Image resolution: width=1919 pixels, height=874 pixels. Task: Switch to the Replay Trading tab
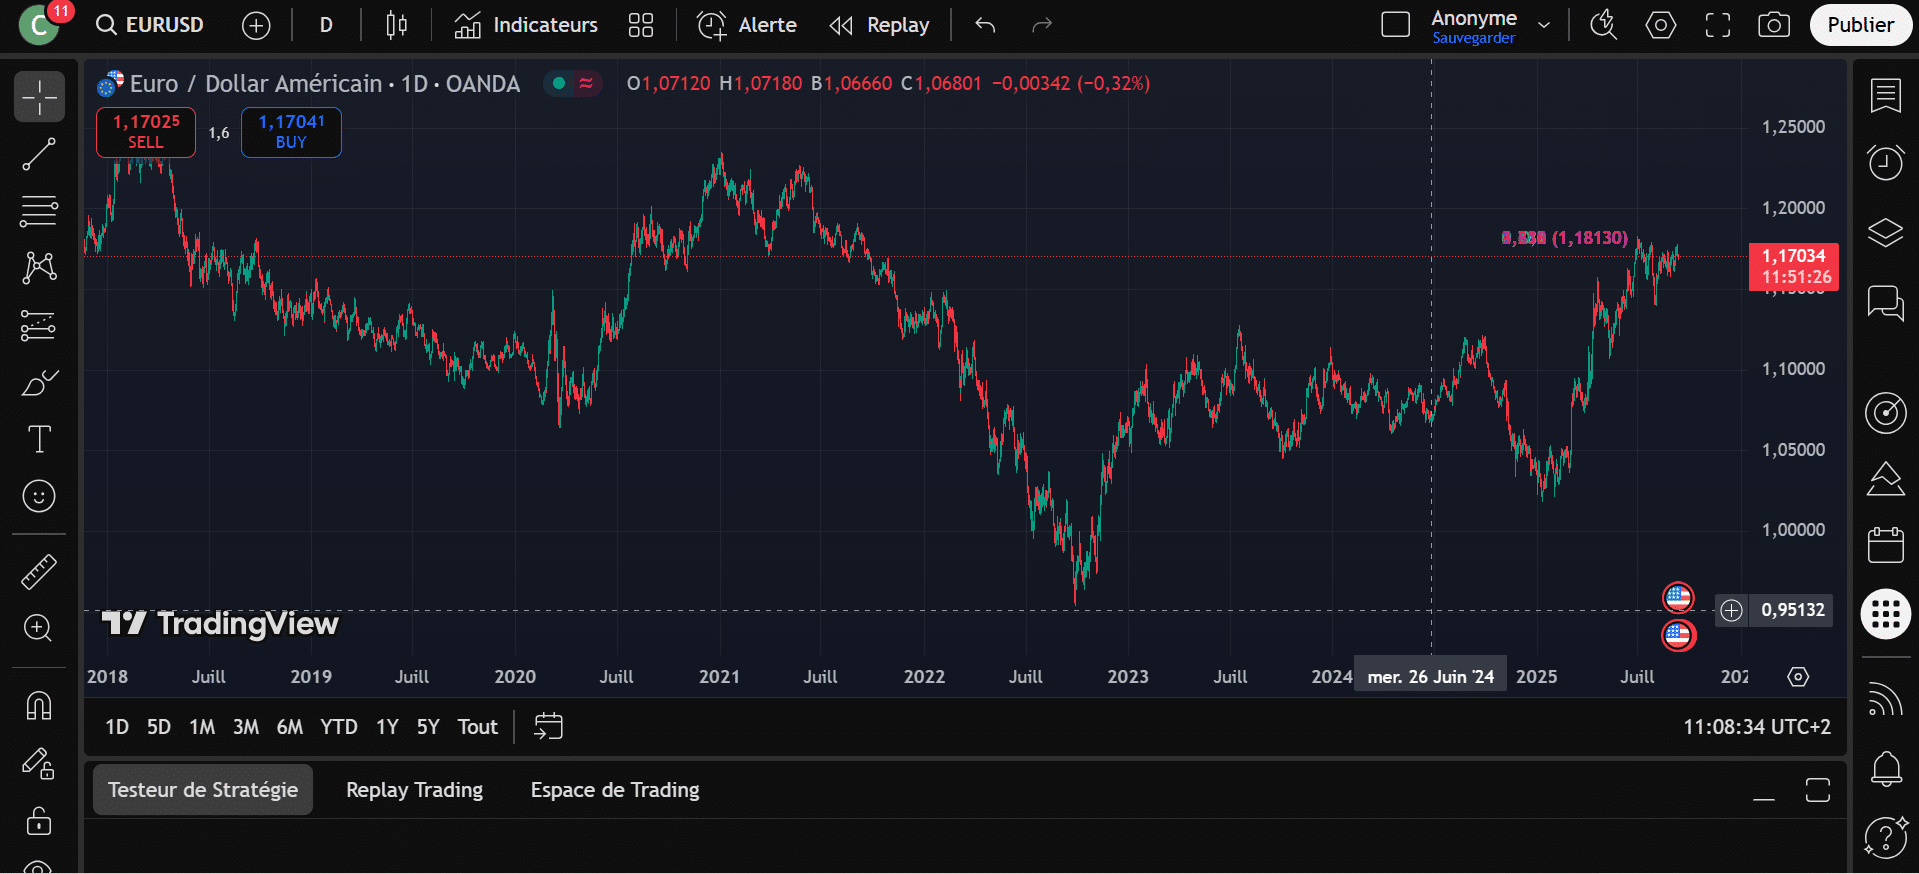[414, 790]
